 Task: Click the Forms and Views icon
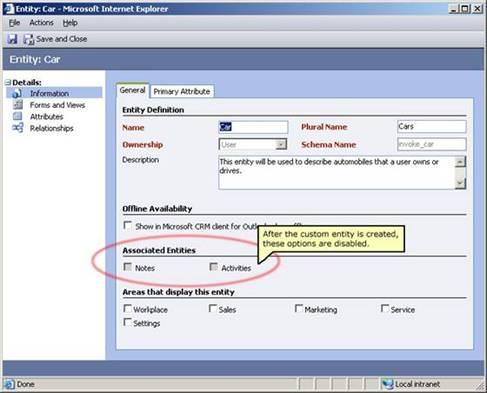(x=18, y=105)
